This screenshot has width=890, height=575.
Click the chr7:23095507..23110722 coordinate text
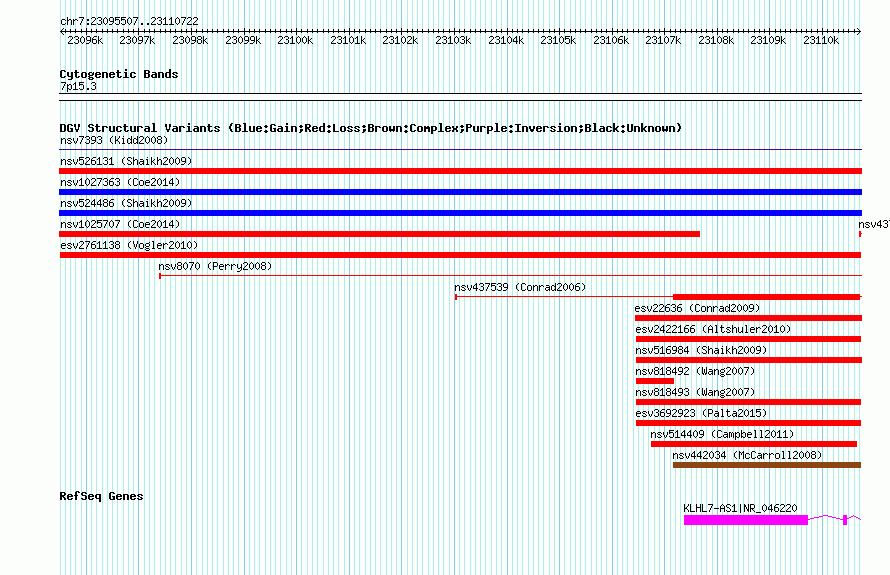pyautogui.click(x=129, y=21)
